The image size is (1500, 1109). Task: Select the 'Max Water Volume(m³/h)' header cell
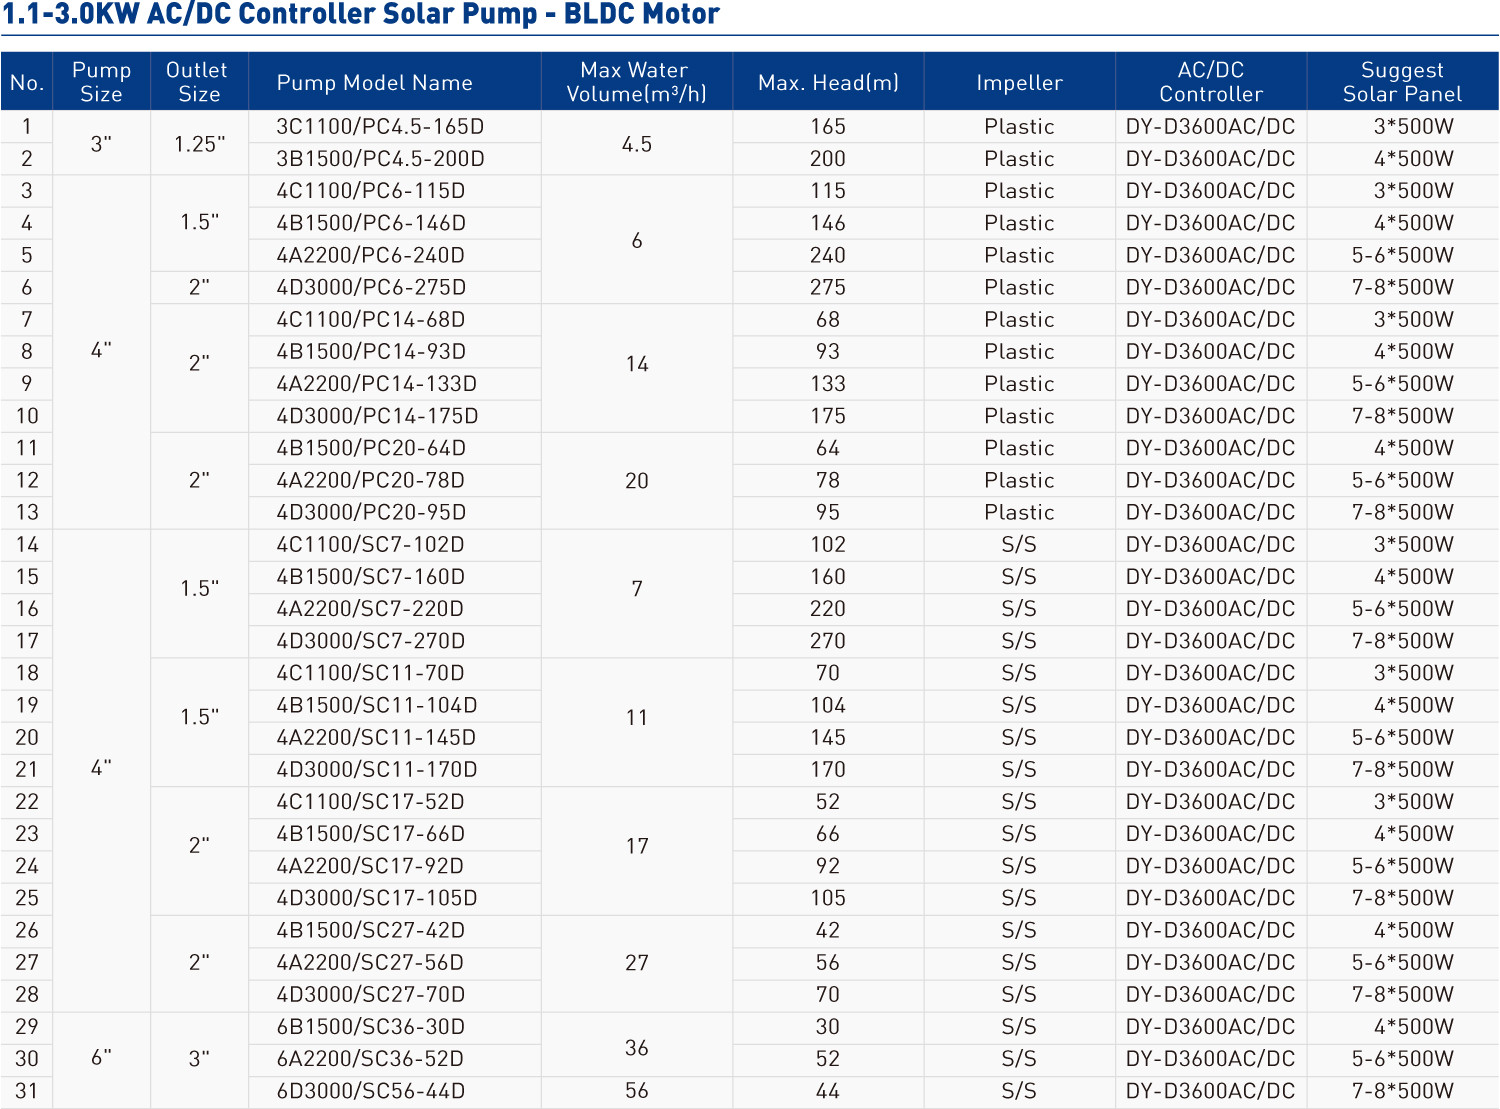[x=636, y=83]
